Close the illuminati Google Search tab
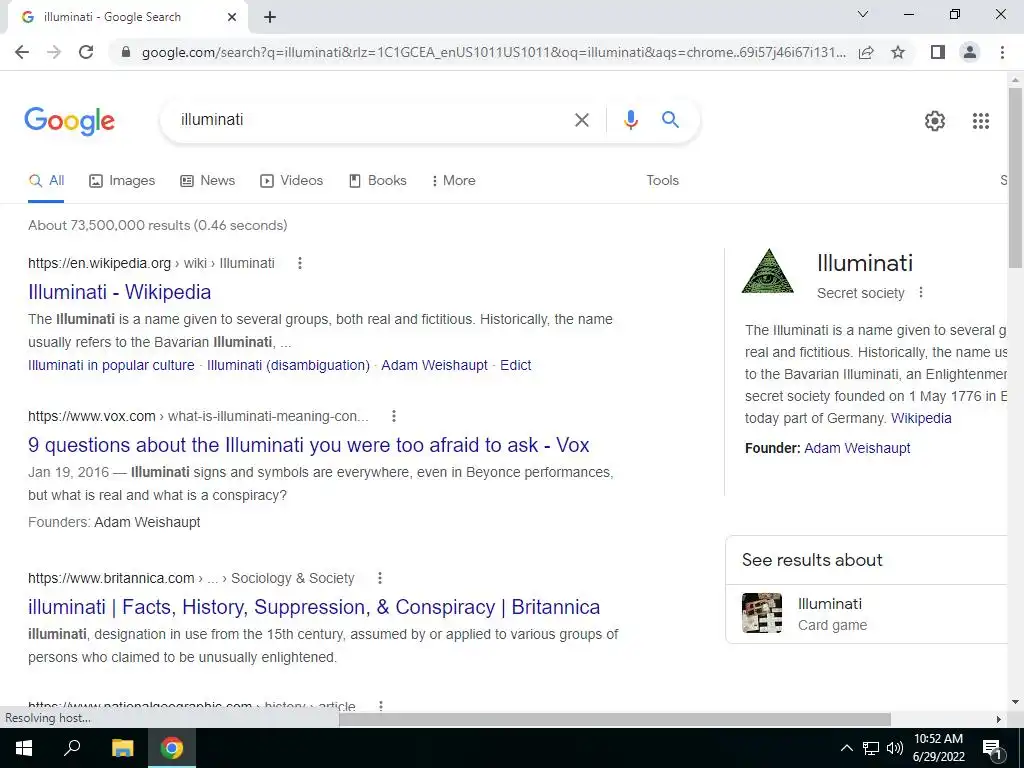 point(232,18)
